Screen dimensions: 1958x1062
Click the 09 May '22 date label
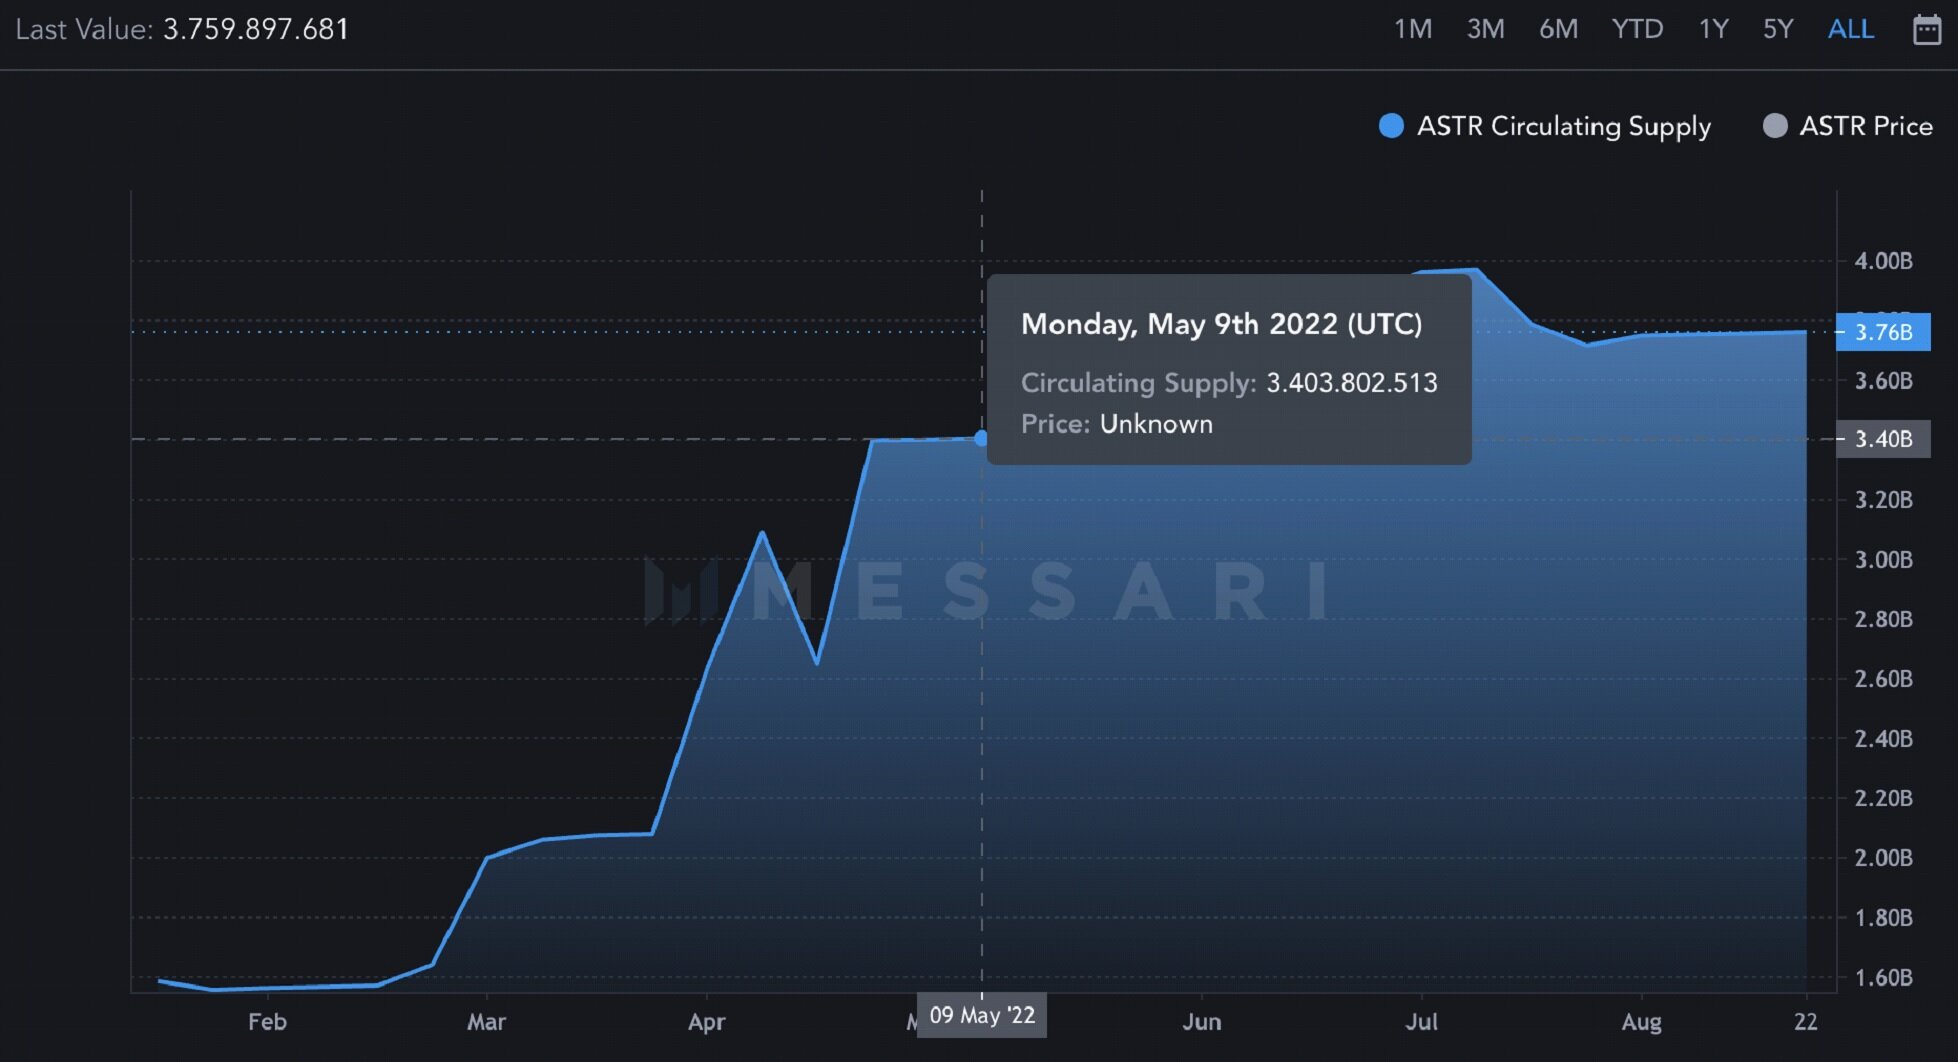(x=982, y=1016)
